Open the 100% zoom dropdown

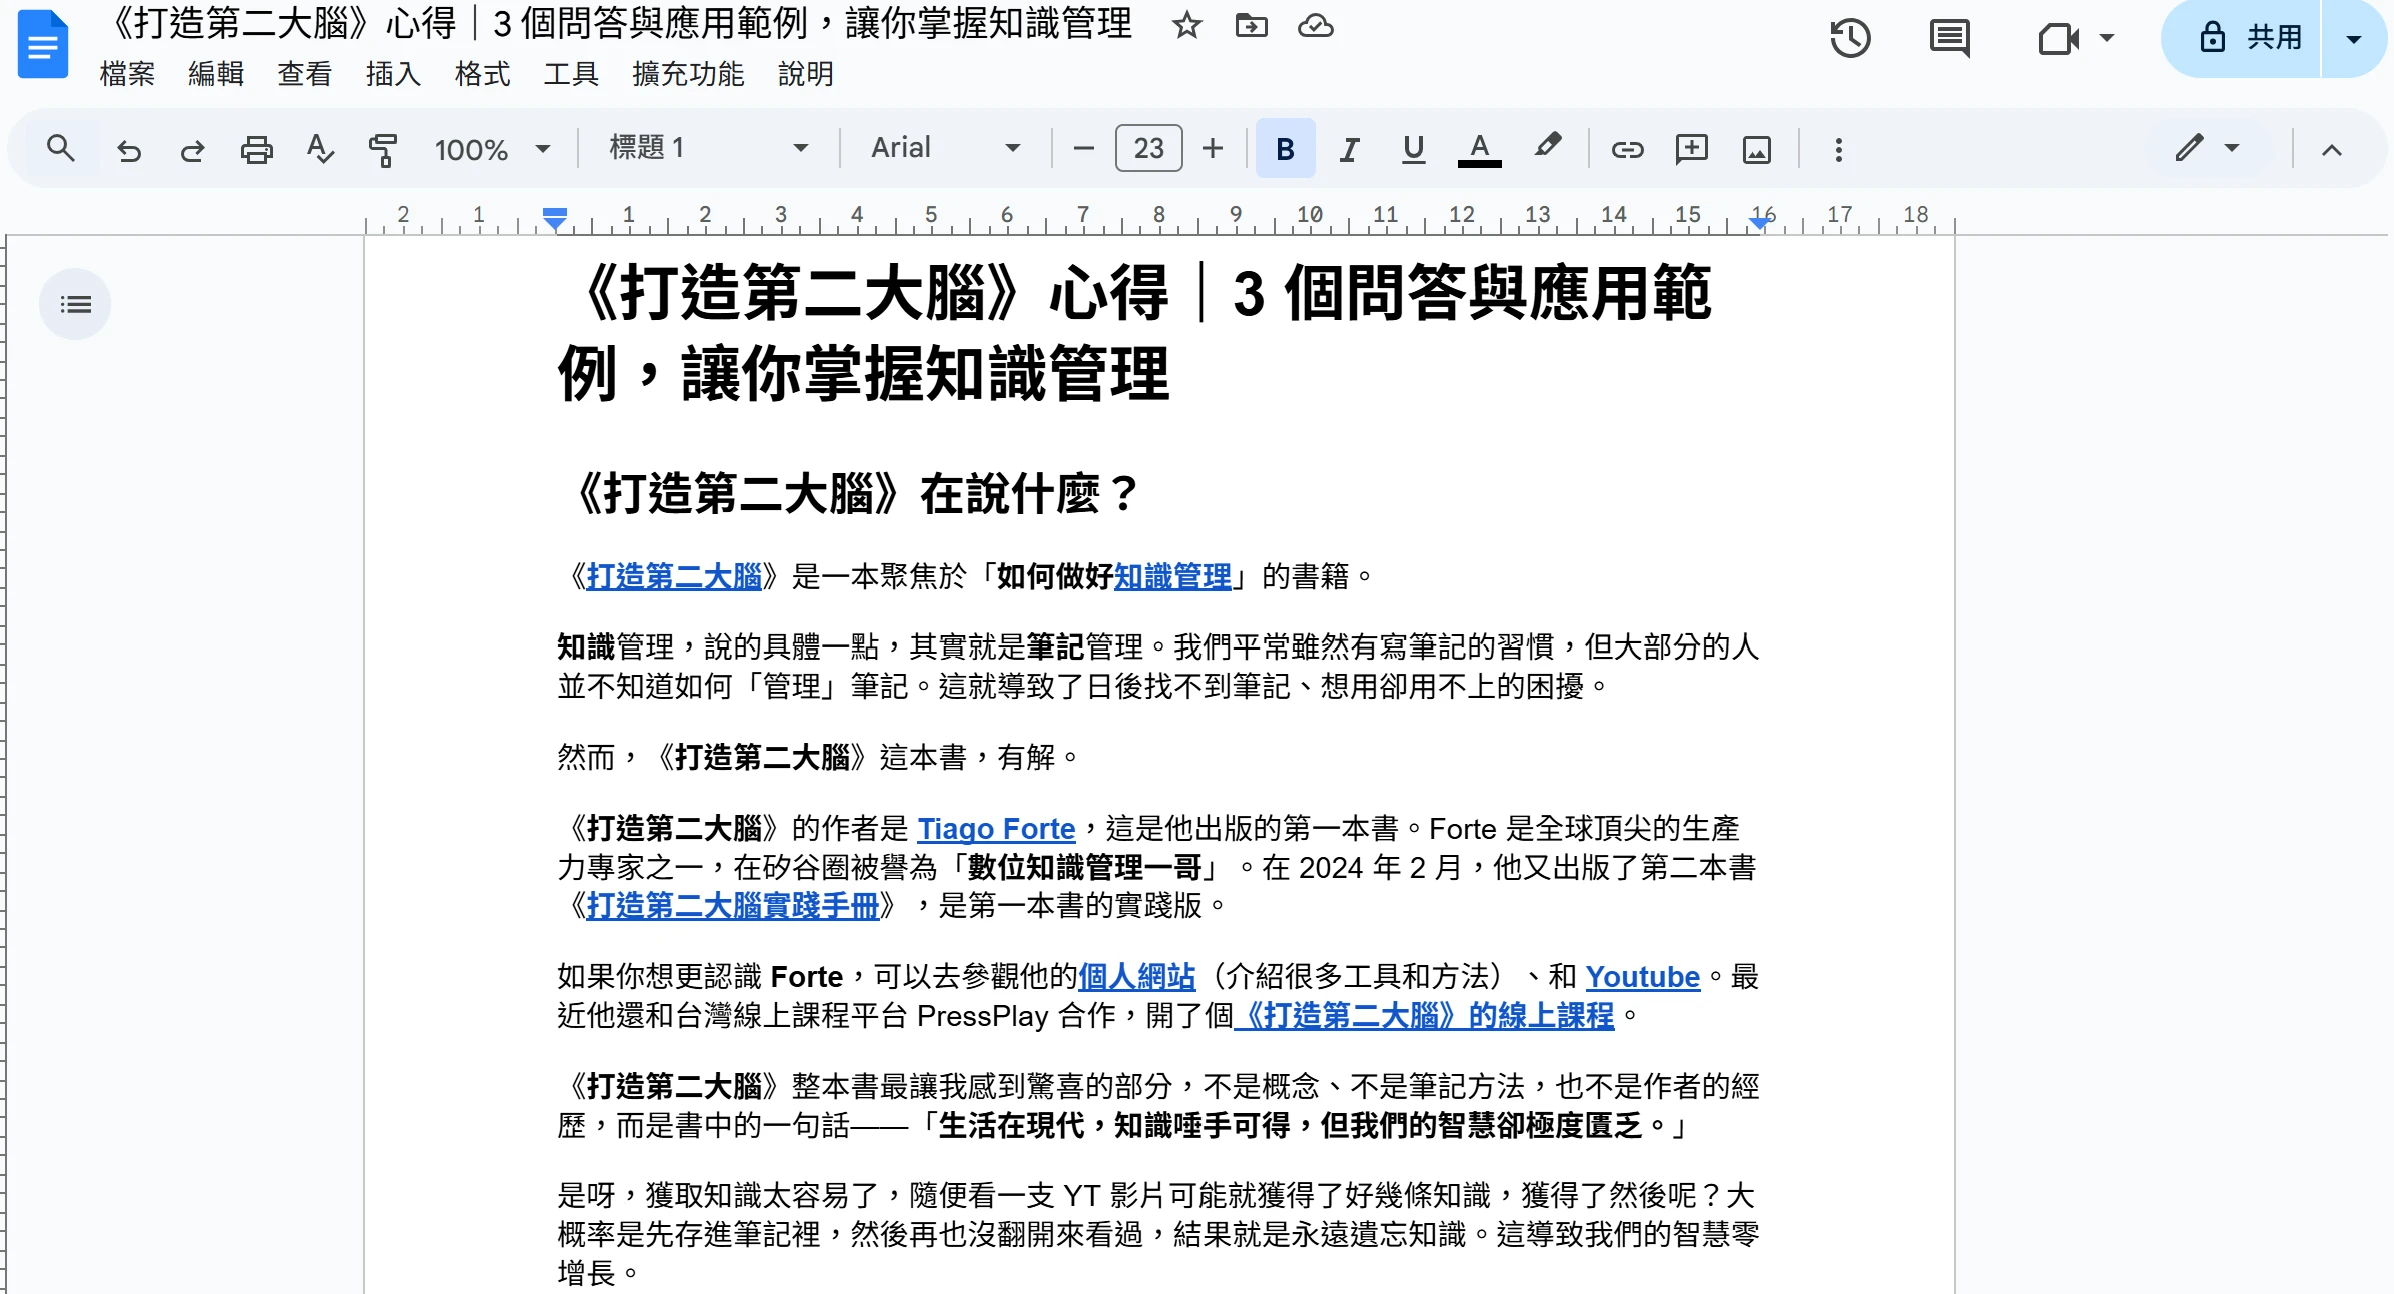click(x=492, y=150)
